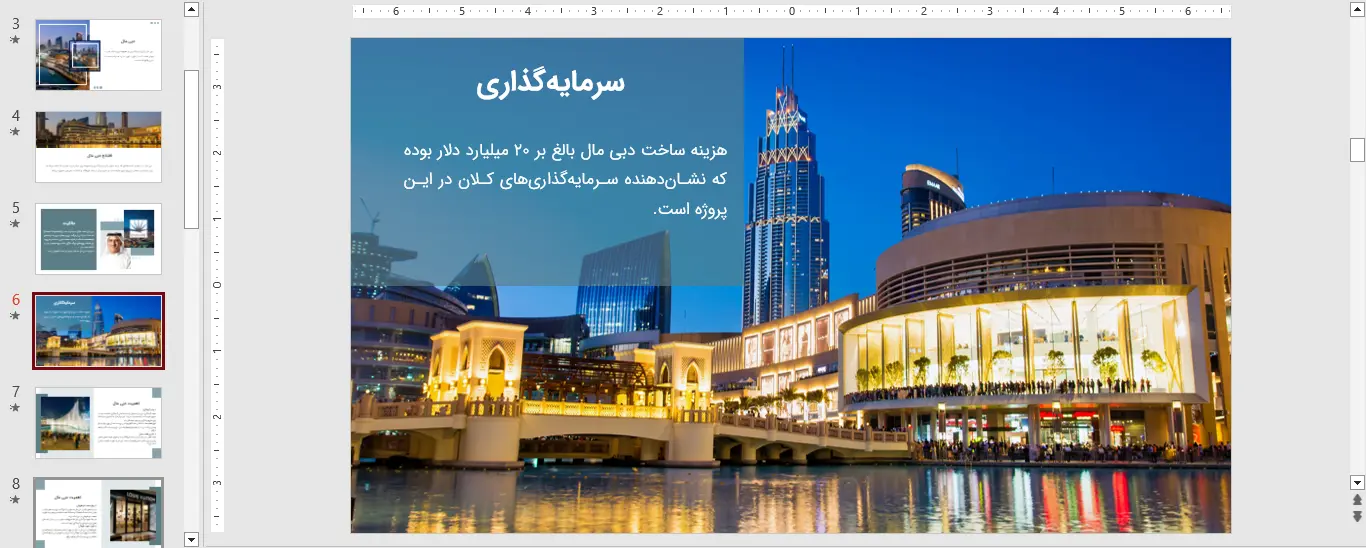Click thumbnail pane scroll up arrow
Image resolution: width=1366 pixels, height=548 pixels.
[192, 10]
